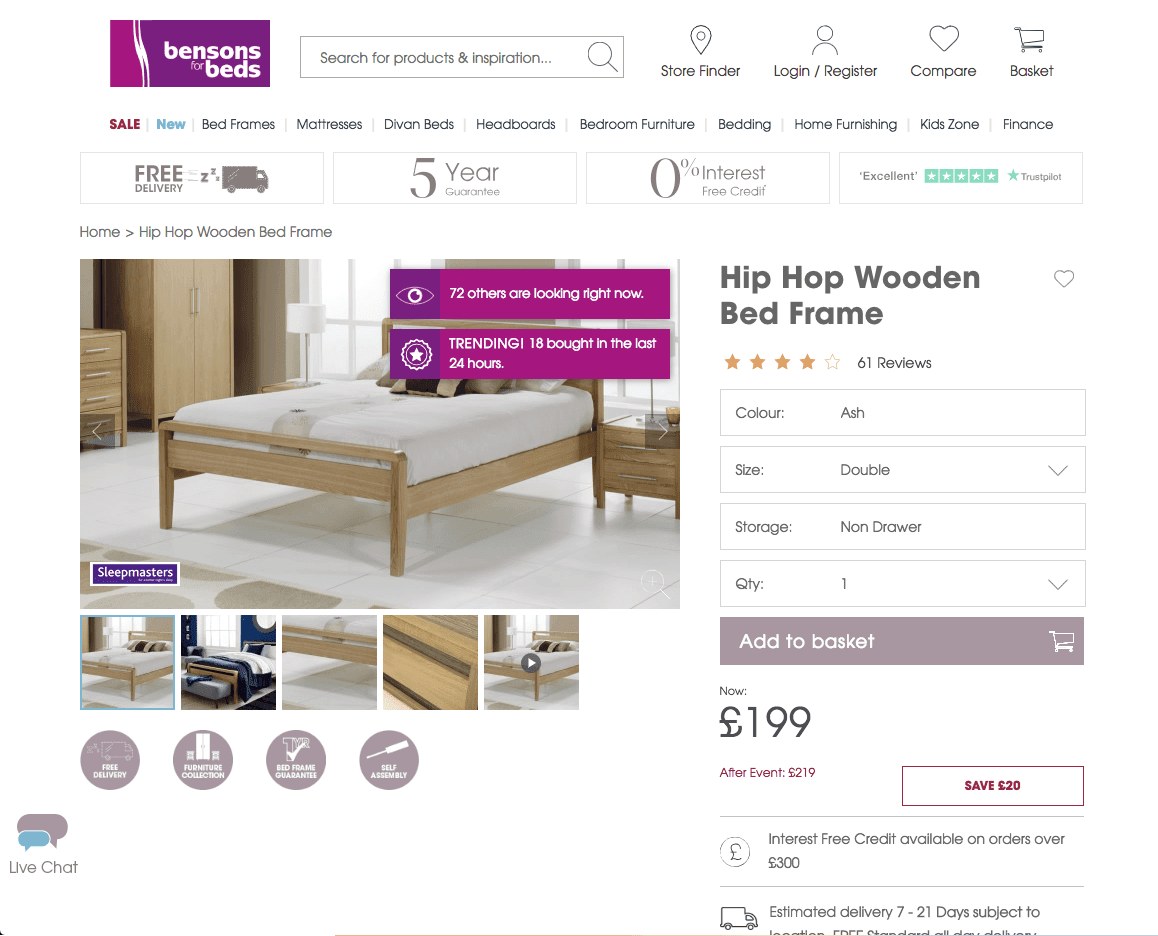Click the Self Assembly round badge
Image resolution: width=1158 pixels, height=936 pixels.
(389, 760)
